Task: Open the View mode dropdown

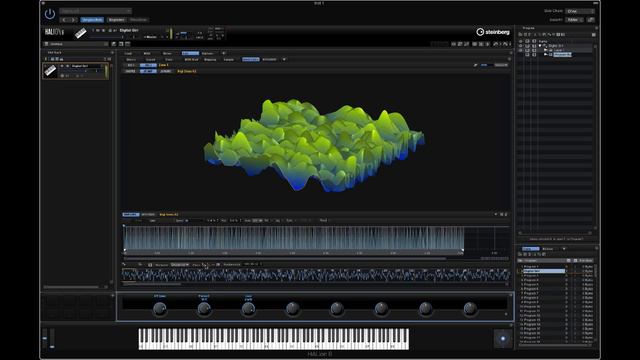Action: 575,20
